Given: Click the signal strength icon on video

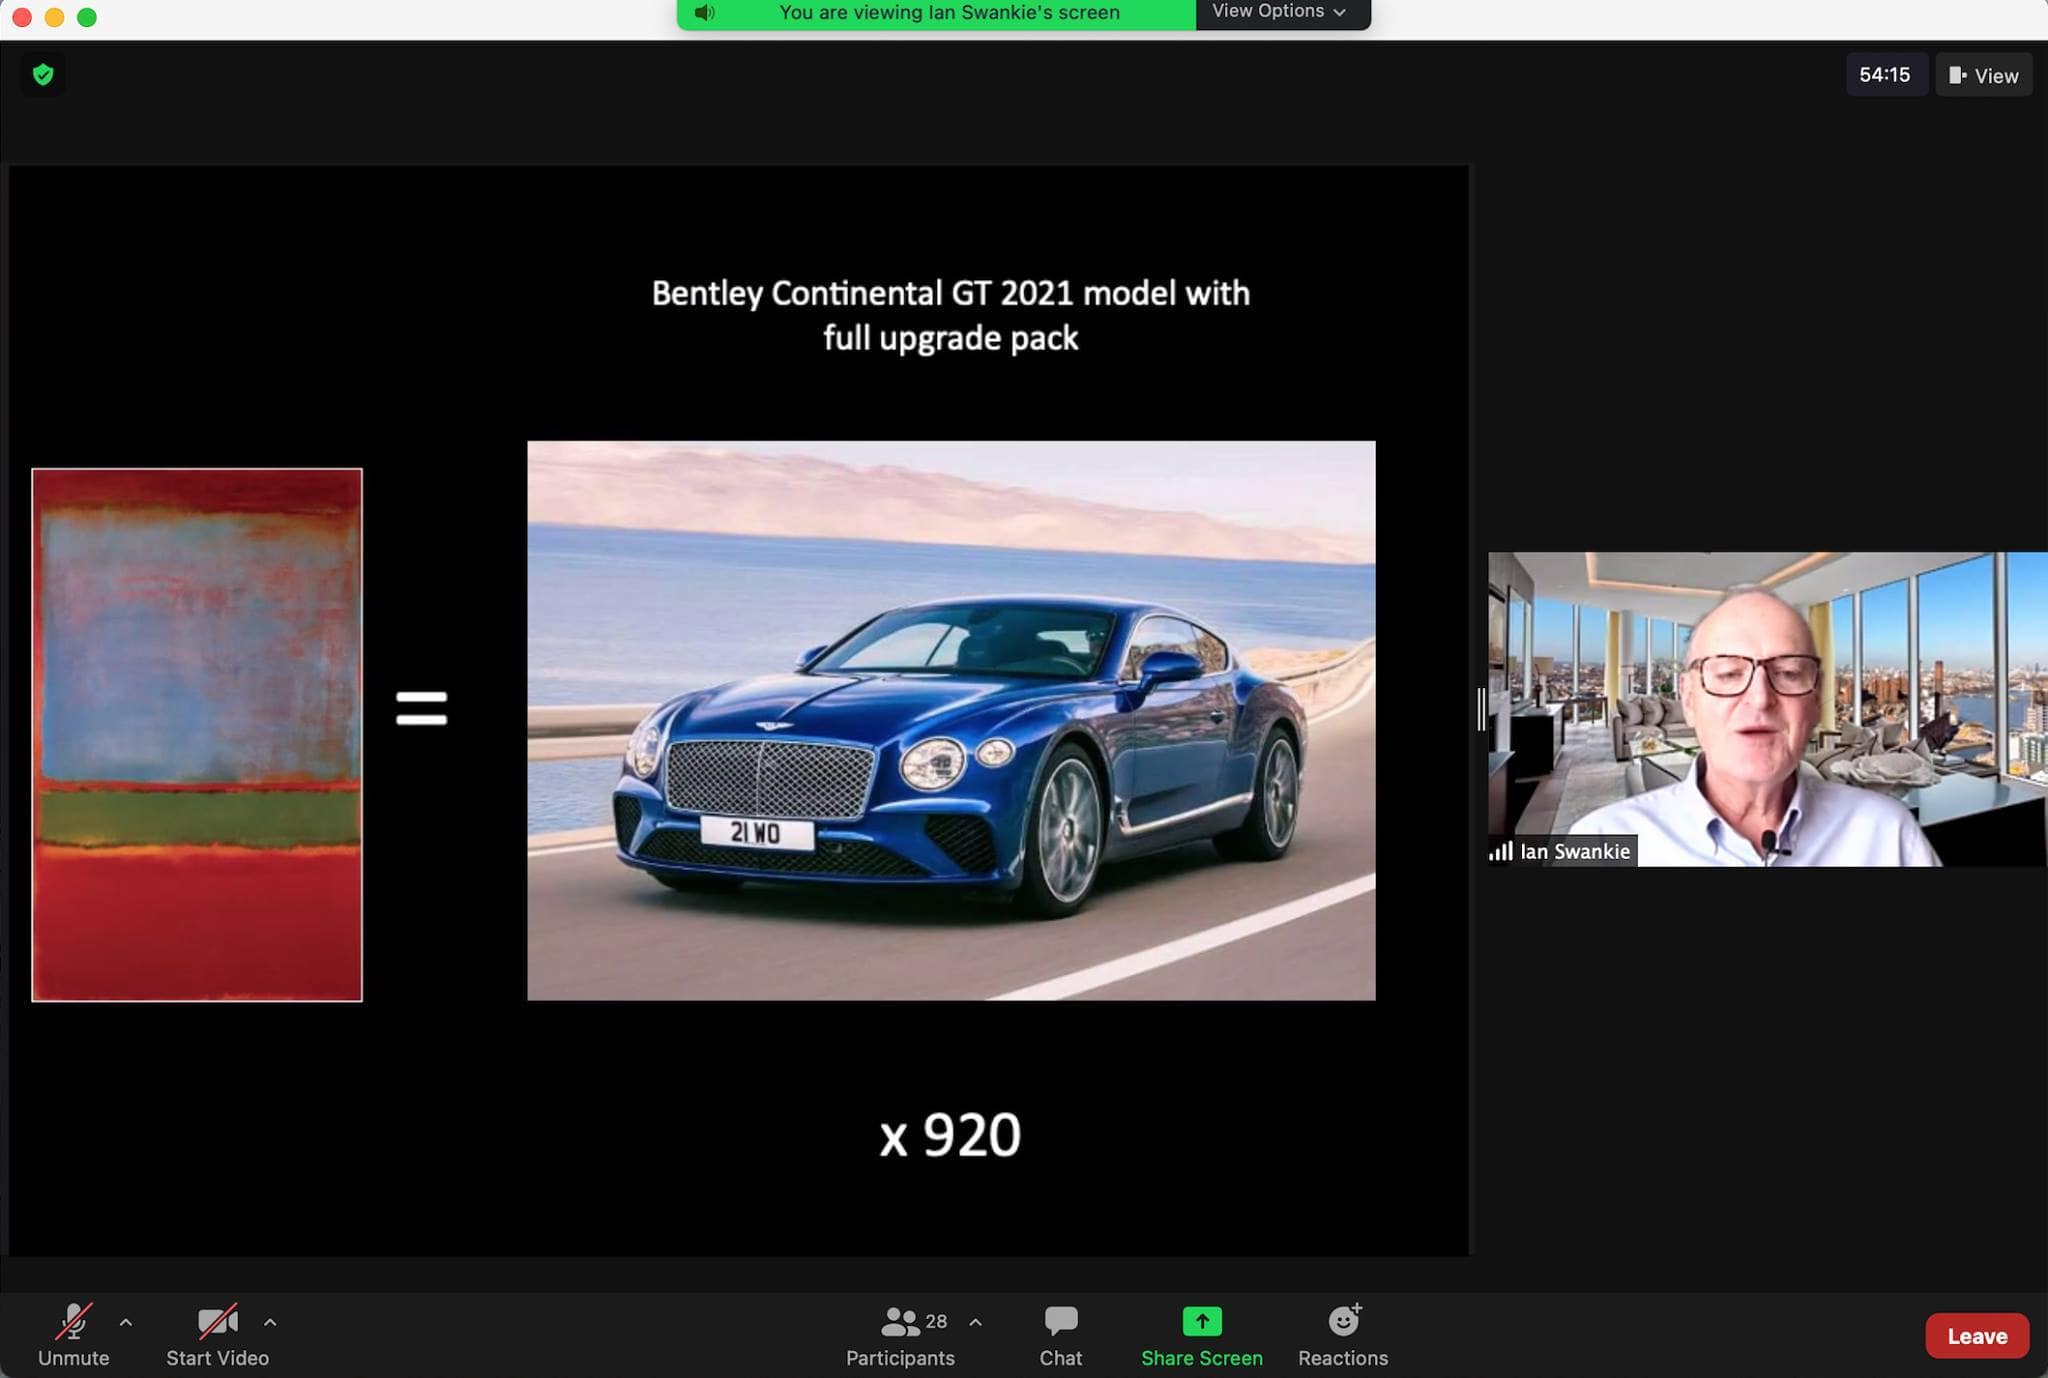Looking at the screenshot, I should 1501,851.
